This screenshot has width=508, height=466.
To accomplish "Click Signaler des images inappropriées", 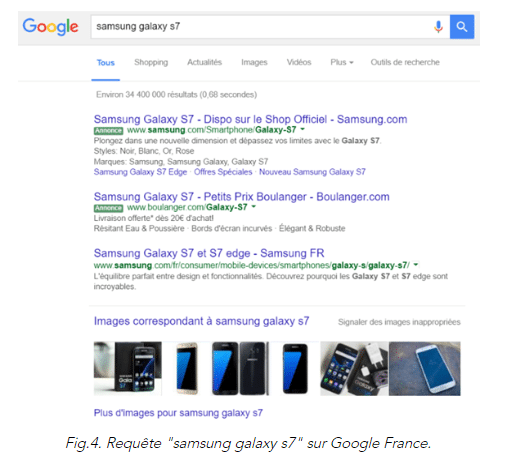I will click(399, 322).
